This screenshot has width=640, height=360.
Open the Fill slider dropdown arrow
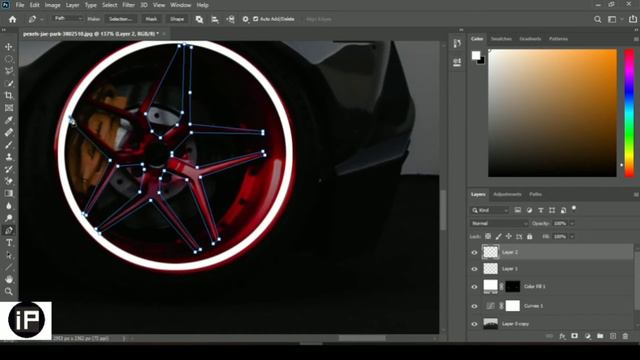[x=572, y=236]
